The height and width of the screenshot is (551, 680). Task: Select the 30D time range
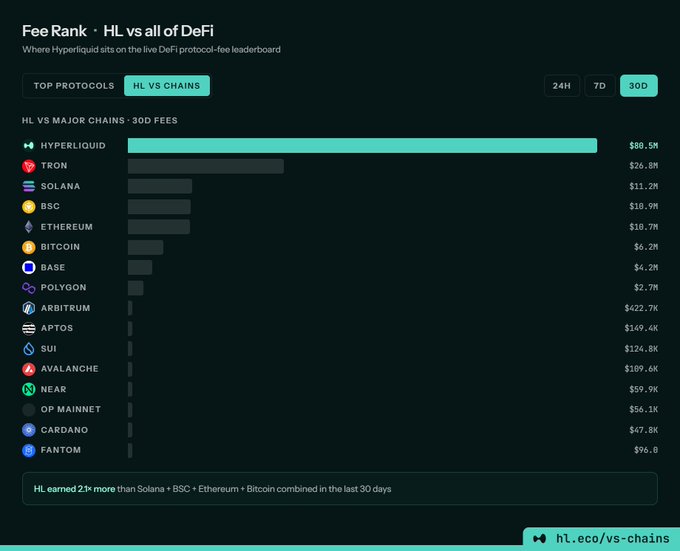click(x=639, y=86)
